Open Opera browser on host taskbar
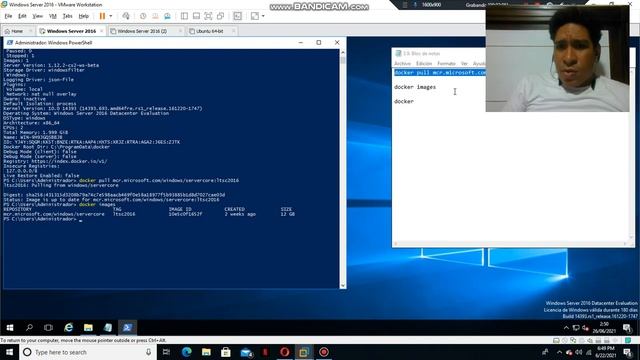This screenshot has height=360, width=640. point(284,352)
